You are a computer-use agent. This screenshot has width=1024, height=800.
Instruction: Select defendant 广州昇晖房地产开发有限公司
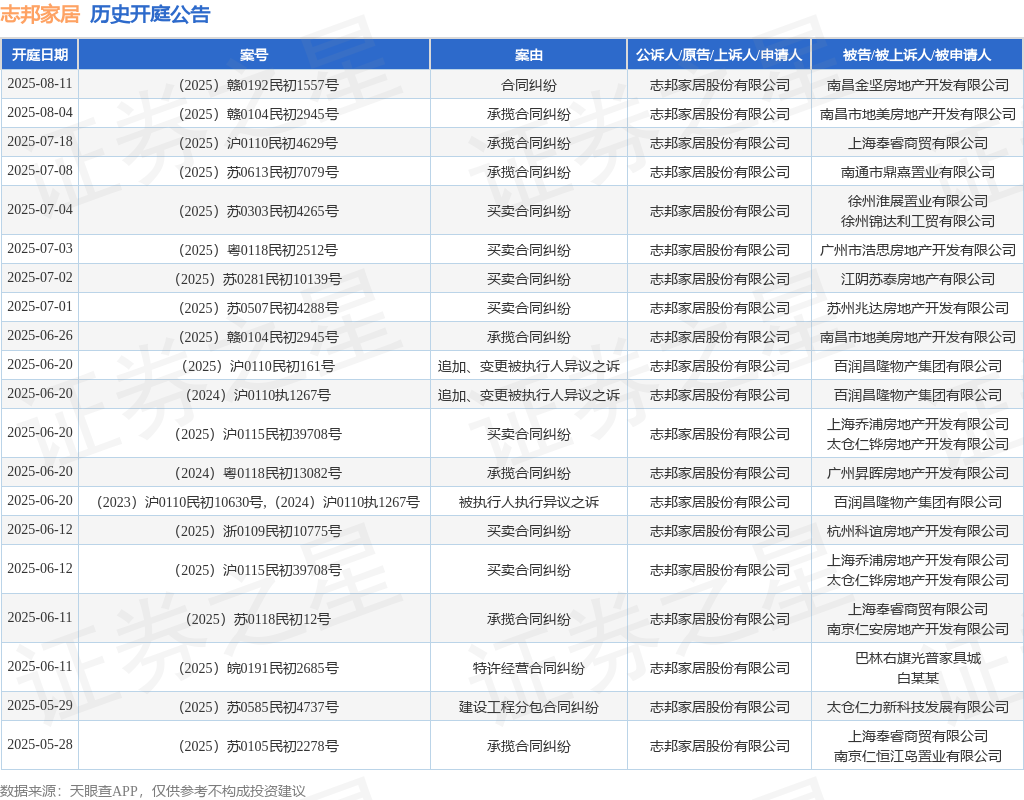[918, 473]
